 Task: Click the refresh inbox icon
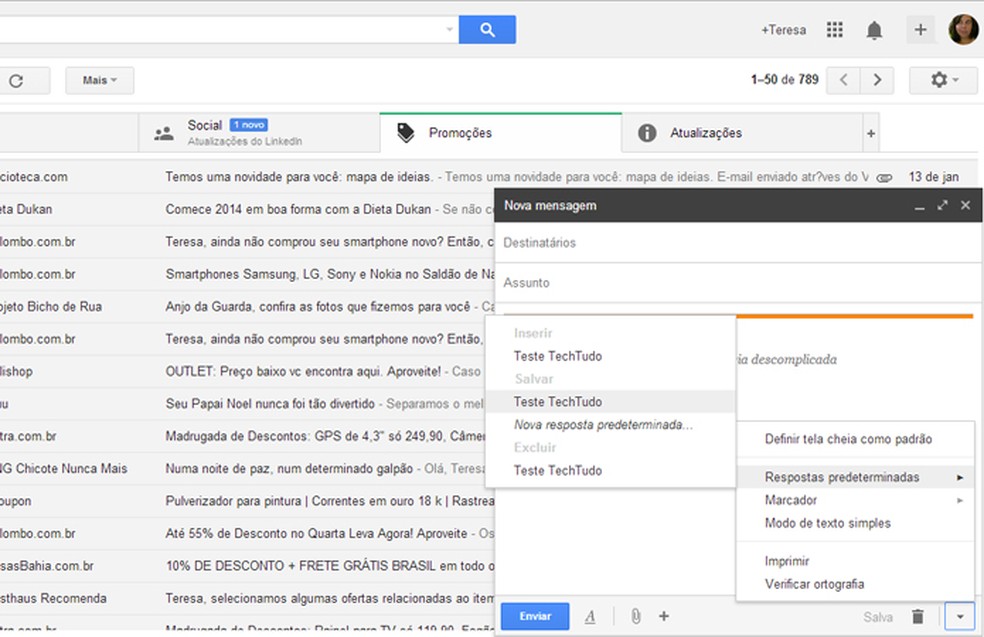pos(16,80)
